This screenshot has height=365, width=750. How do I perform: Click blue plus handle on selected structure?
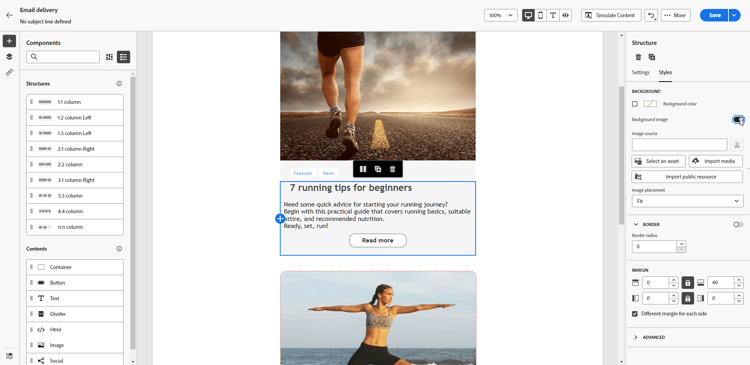coord(280,219)
